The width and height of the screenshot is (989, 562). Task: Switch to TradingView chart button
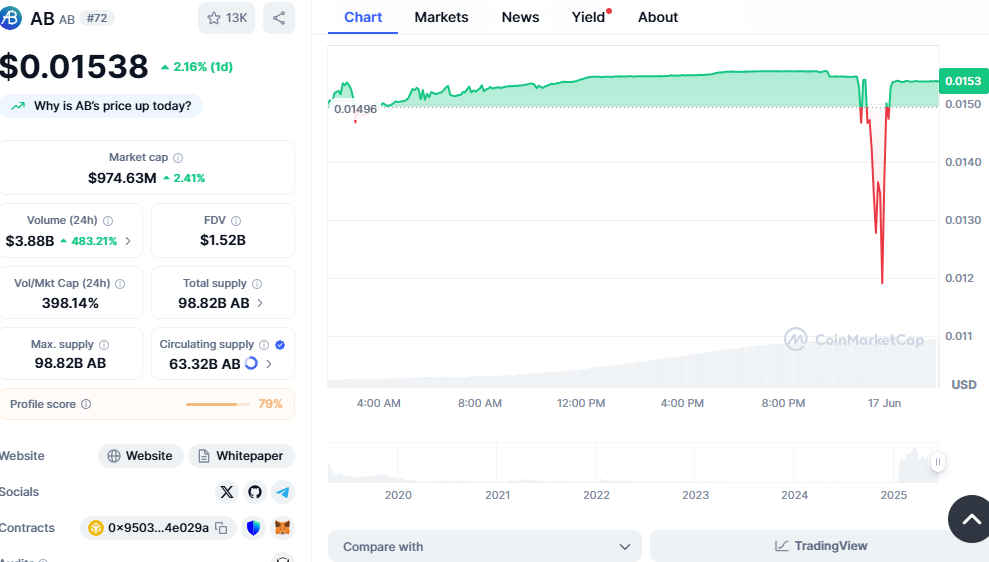coord(819,546)
